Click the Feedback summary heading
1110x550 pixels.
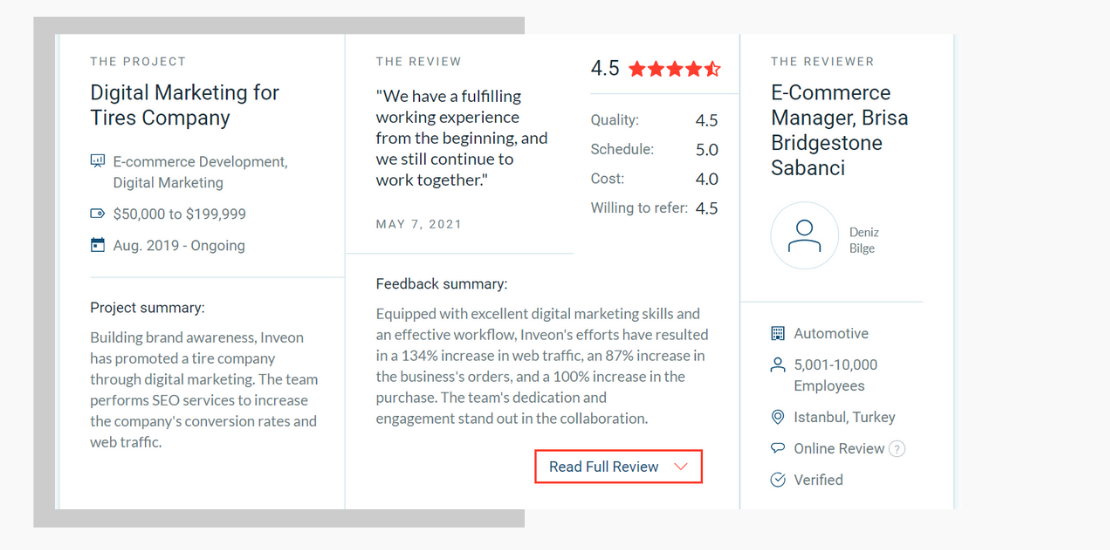tap(442, 284)
